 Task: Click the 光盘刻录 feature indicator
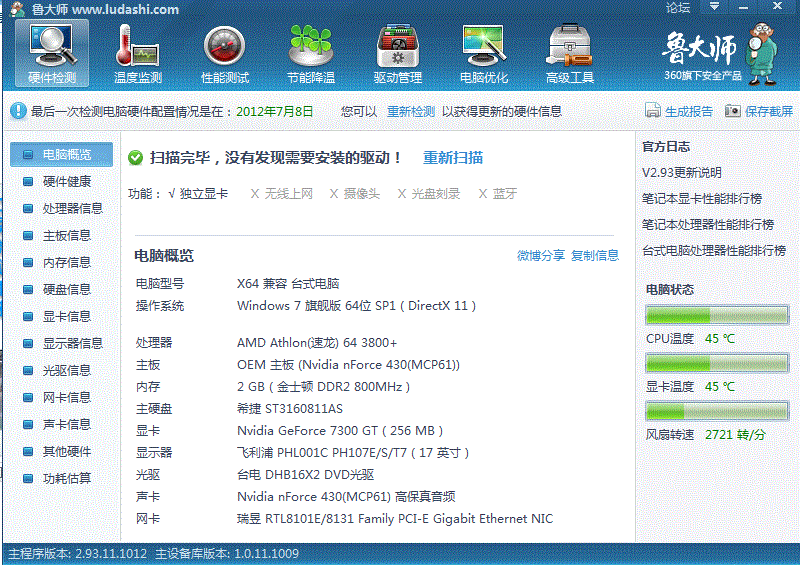click(x=429, y=194)
